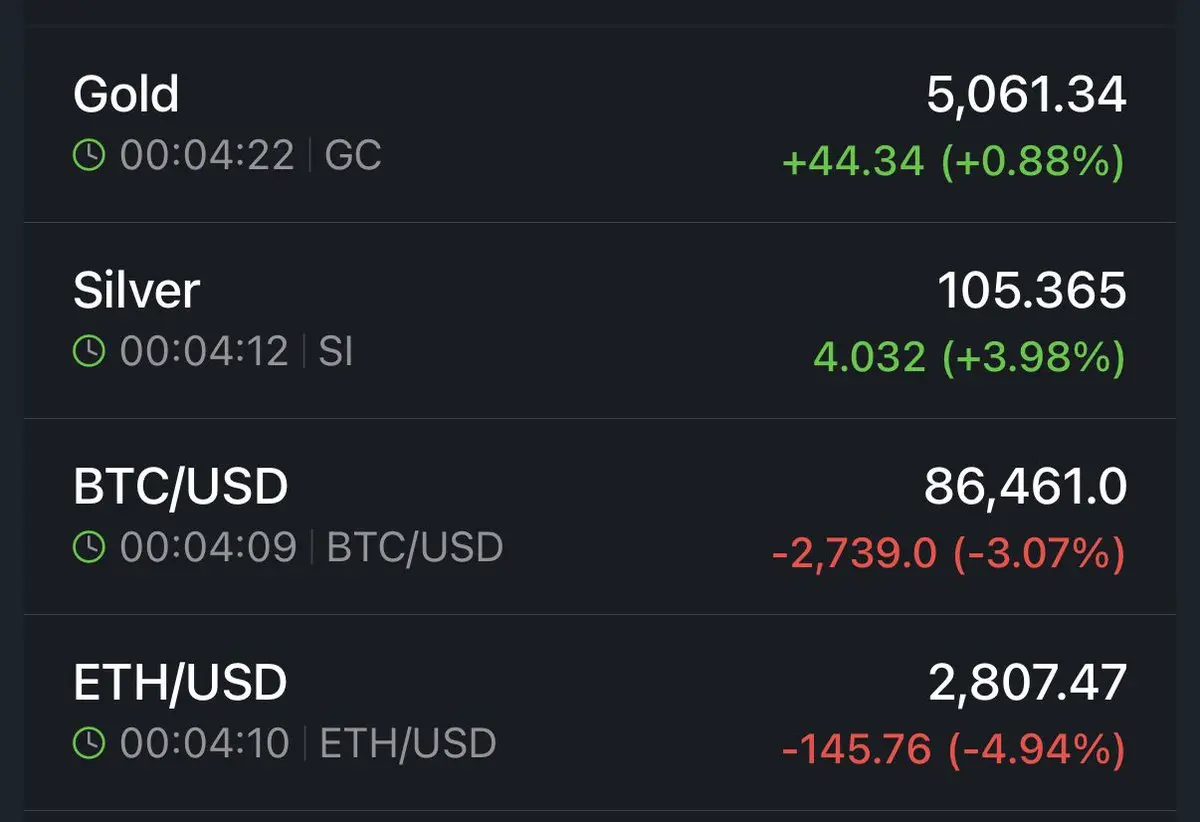Click Silver's 4.032 (+3.98%) change
Image resolution: width=1200 pixels, height=822 pixels.
click(x=969, y=357)
